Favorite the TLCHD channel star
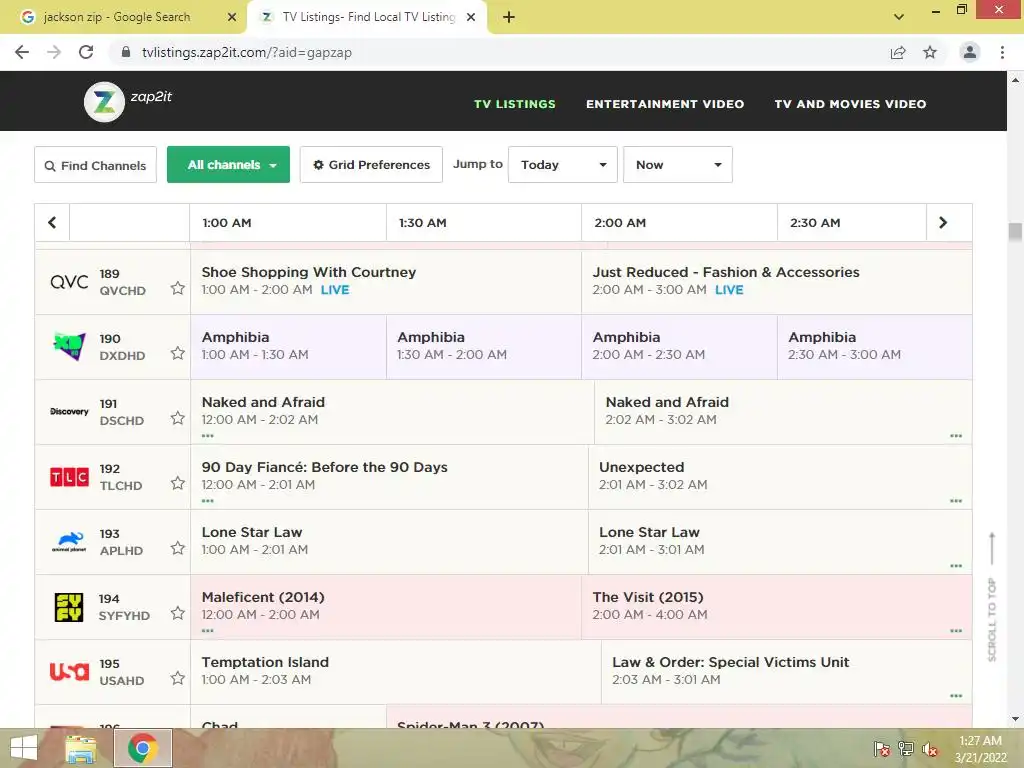 (x=178, y=483)
